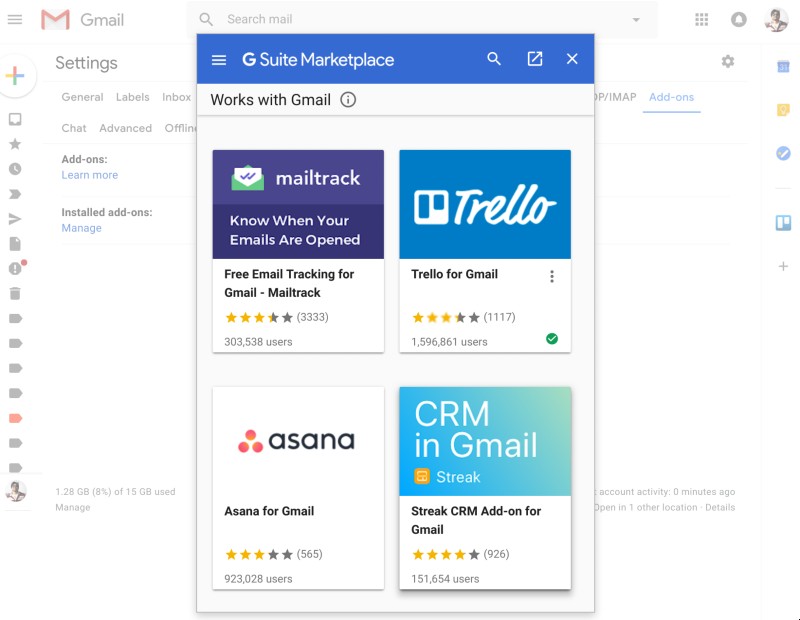Image resolution: width=800 pixels, height=620 pixels.
Task: Open Snoozed clock icon in sidebar
Action: coord(15,169)
